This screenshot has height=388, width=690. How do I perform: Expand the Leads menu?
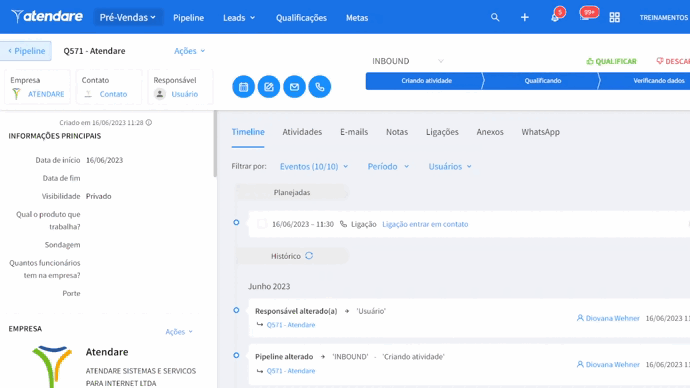click(239, 18)
